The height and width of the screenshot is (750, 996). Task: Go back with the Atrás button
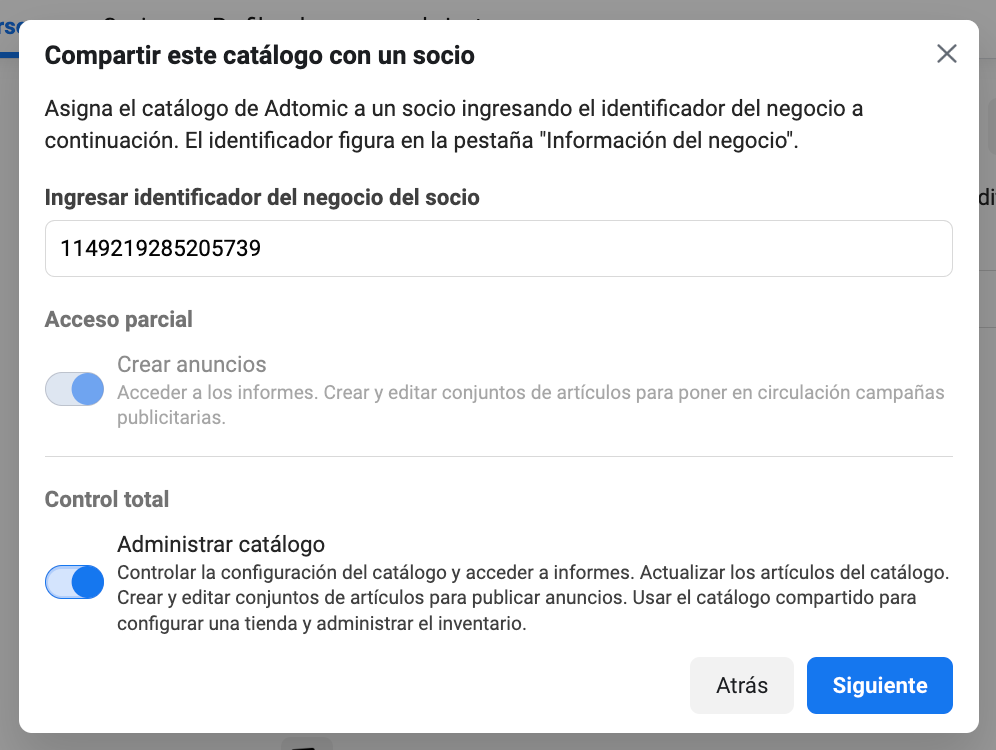pos(742,685)
